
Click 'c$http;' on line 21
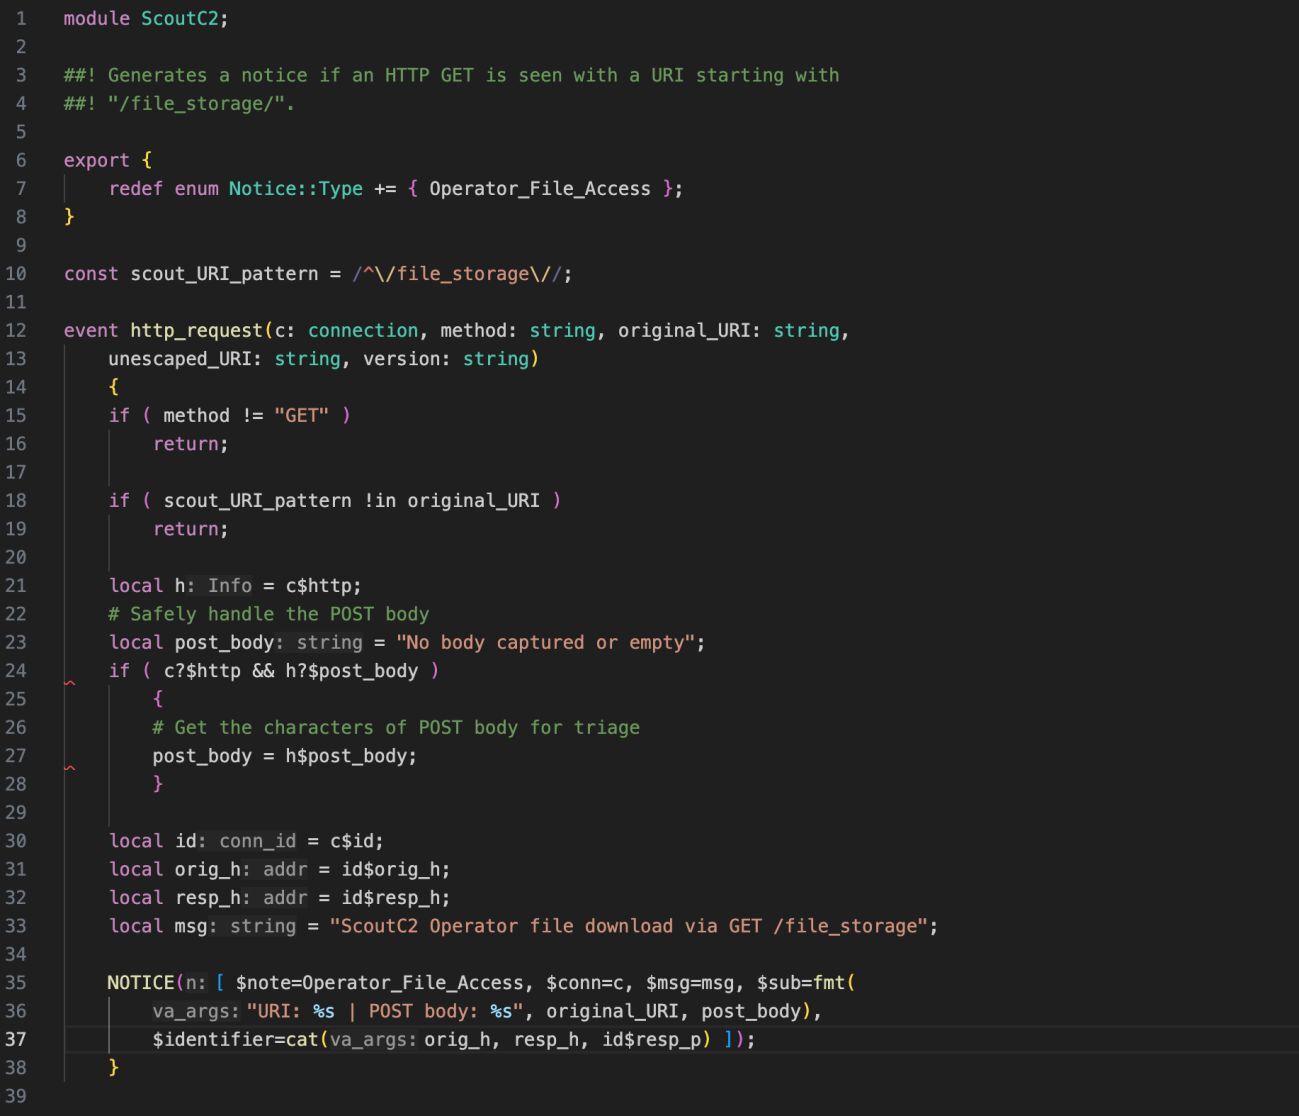324,585
